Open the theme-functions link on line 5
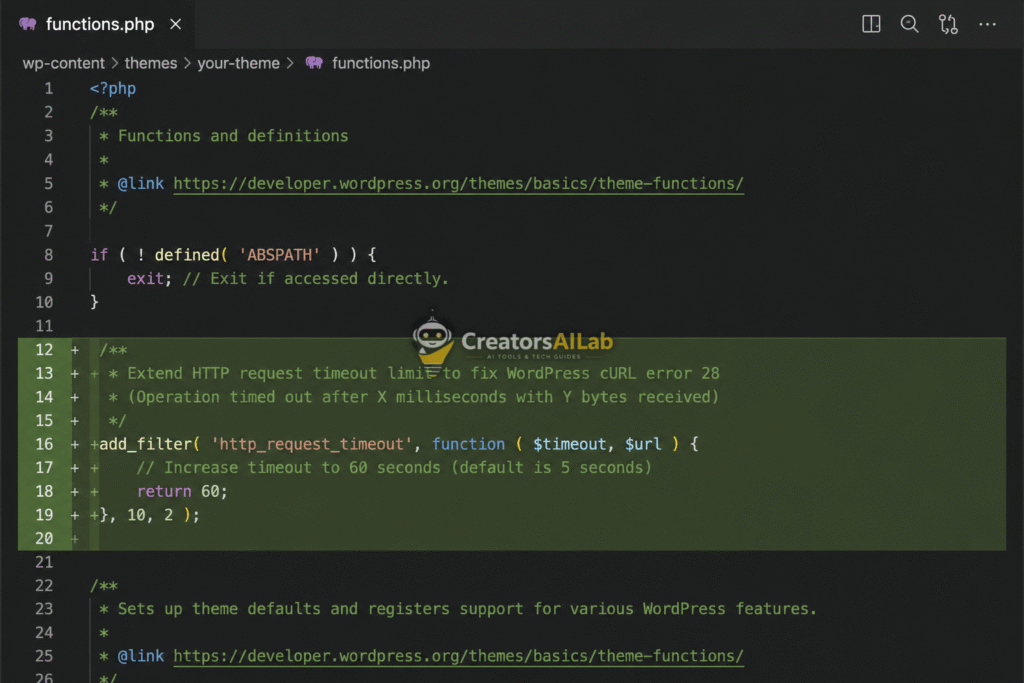The width and height of the screenshot is (1024, 683). pos(458,183)
